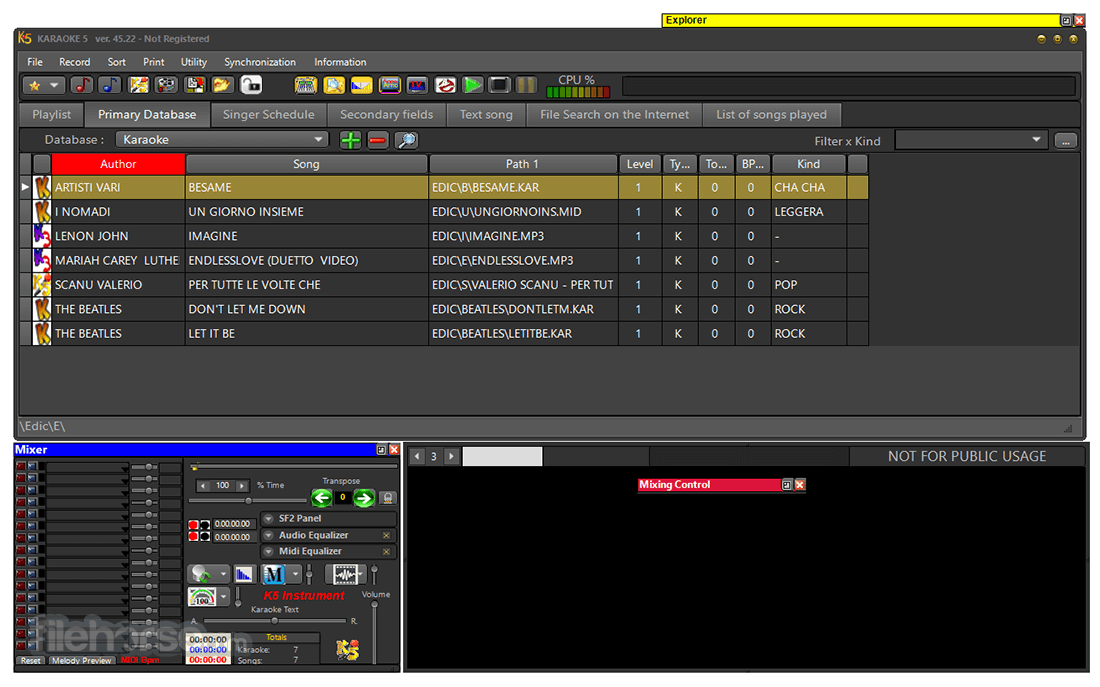The image size is (1100, 687).
Task: Switch to the Singer Schedule tab
Action: 269,114
